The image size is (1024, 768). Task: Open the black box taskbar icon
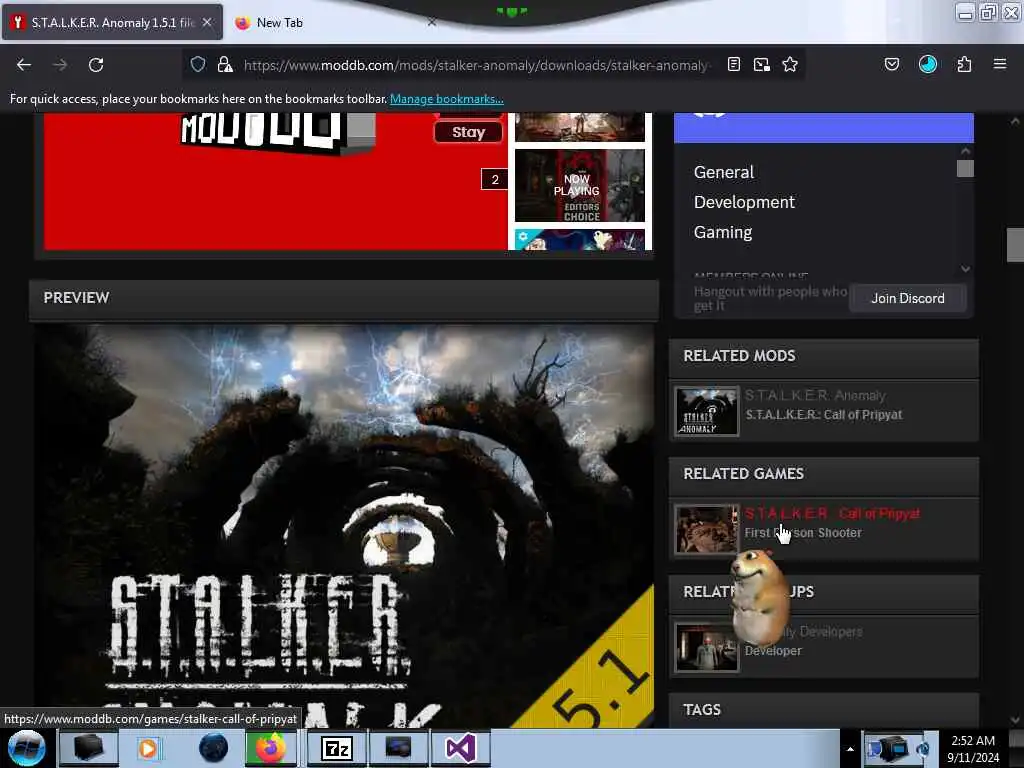tap(88, 748)
